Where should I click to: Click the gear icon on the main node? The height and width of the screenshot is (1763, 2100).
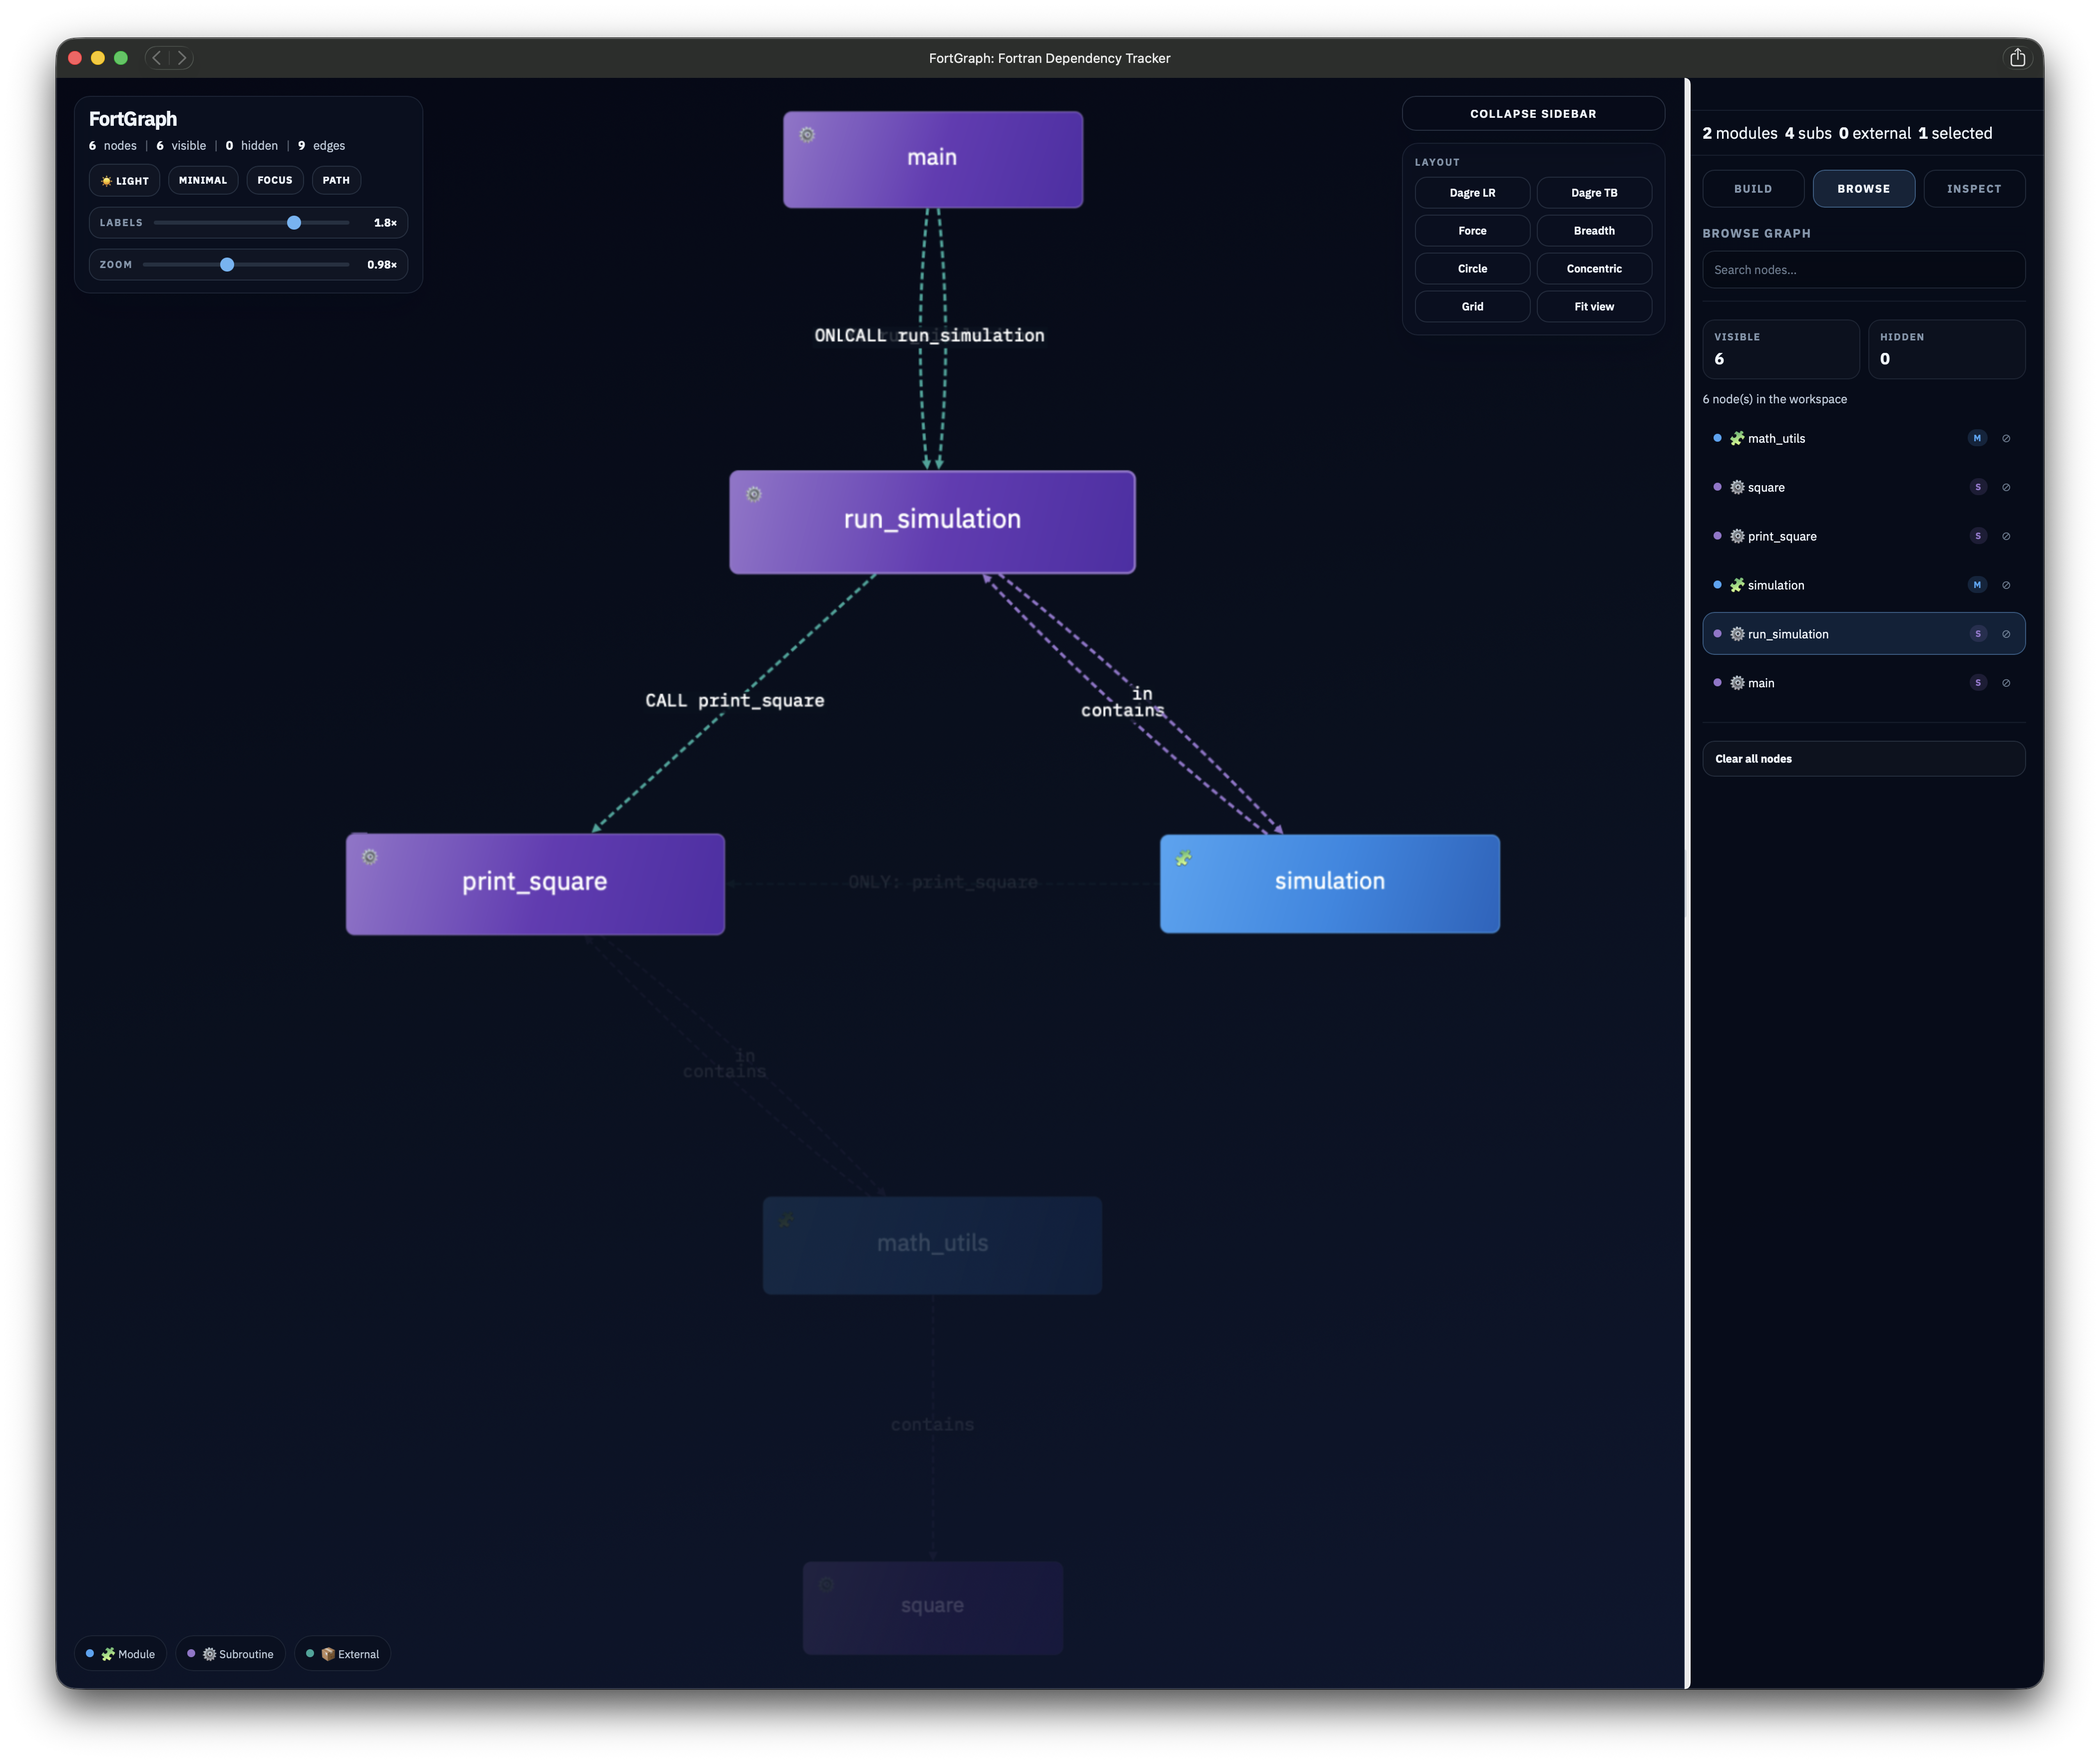[x=807, y=135]
